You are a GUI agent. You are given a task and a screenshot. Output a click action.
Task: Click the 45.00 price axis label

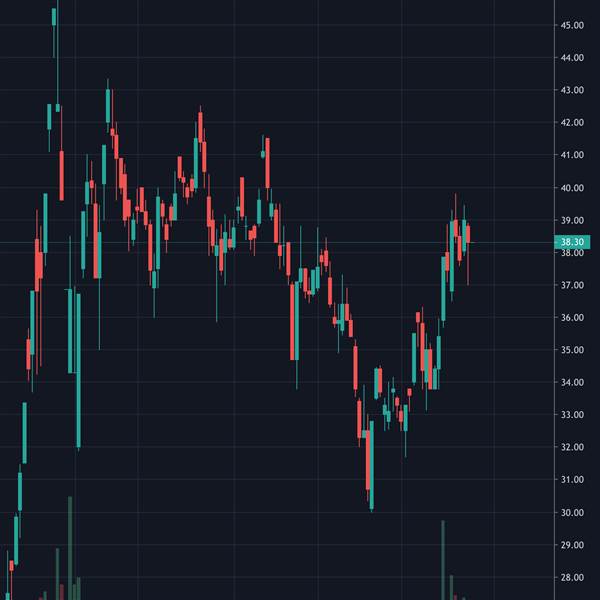click(x=572, y=25)
